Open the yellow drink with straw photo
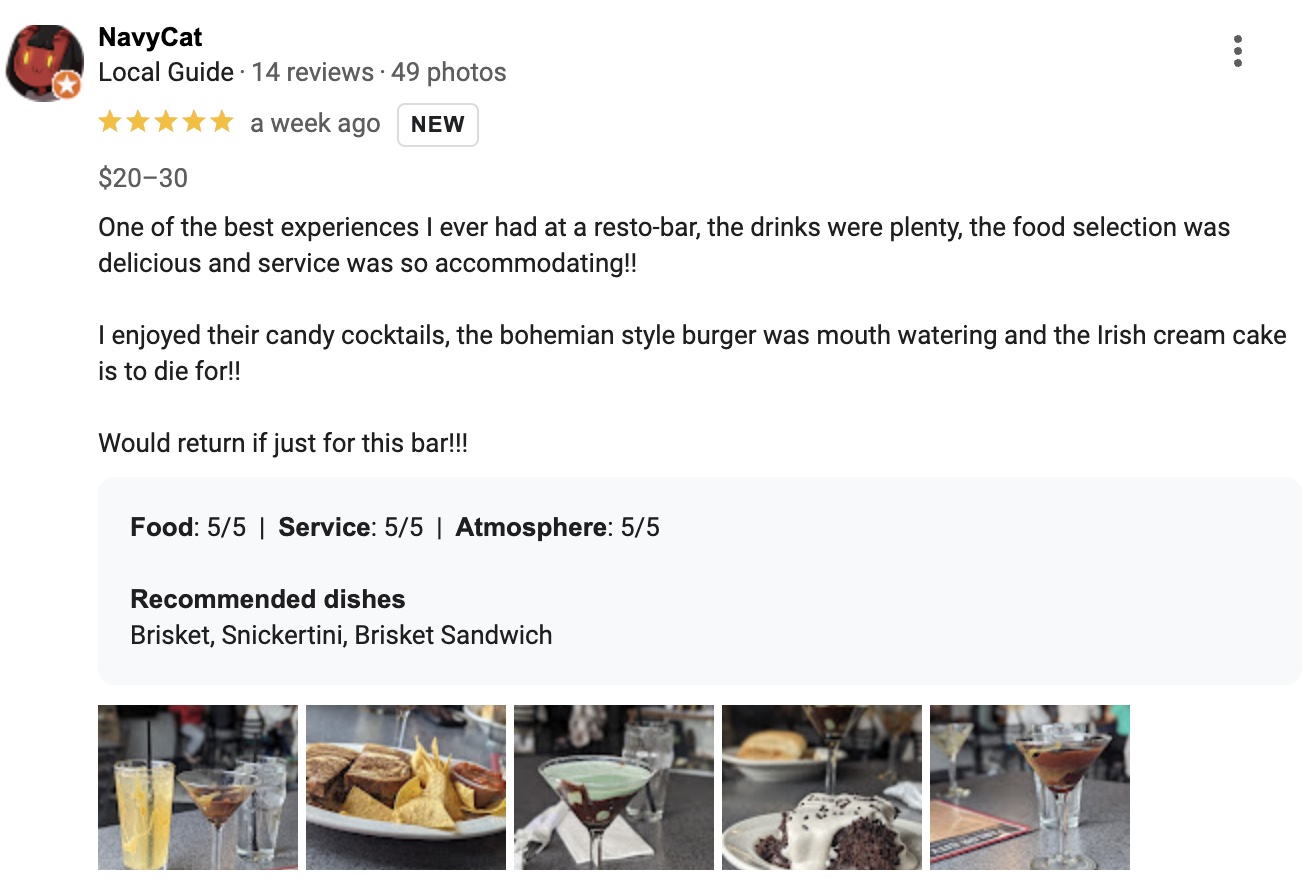This screenshot has height=882, width=1314. click(x=198, y=787)
